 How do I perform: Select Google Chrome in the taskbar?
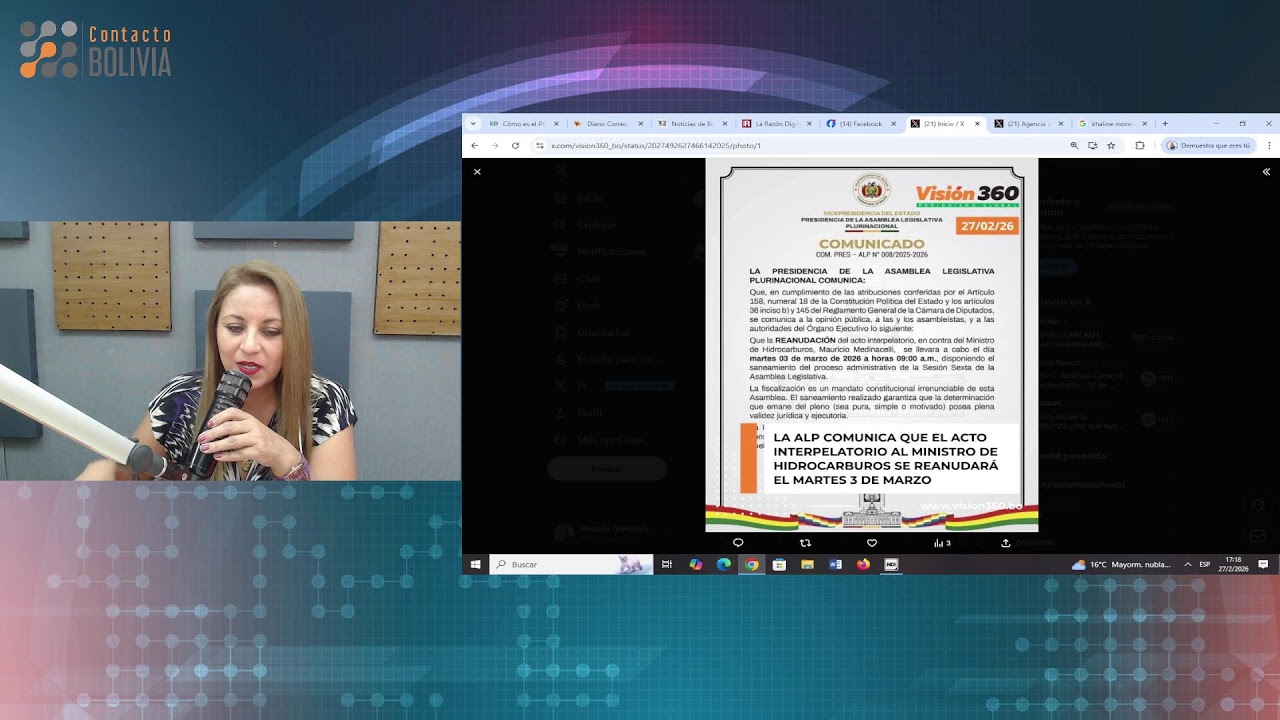pos(752,564)
